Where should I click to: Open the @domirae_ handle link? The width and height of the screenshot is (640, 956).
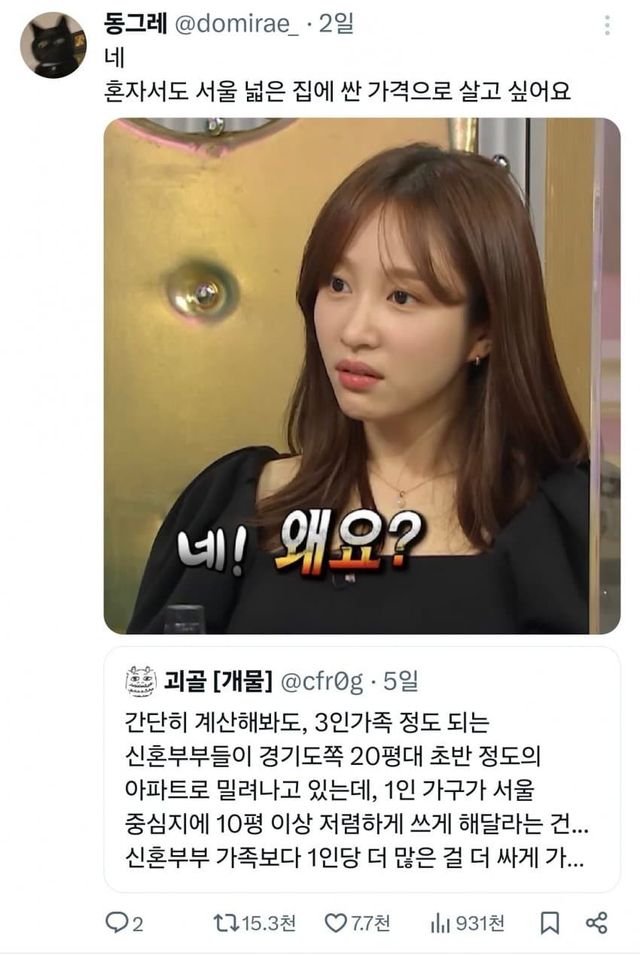click(236, 24)
